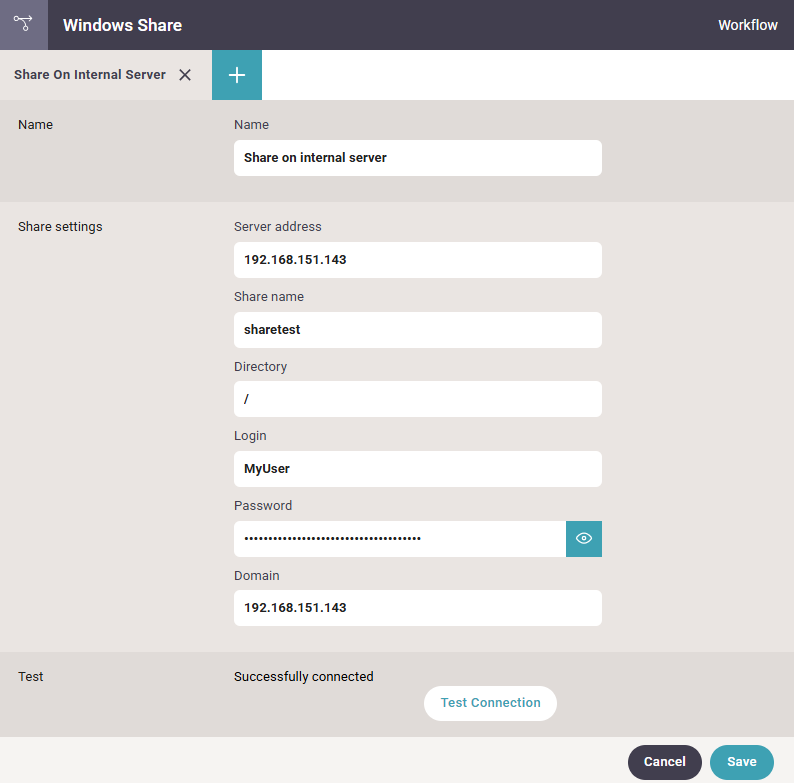Close the Share On Internal Server tab

(185, 75)
